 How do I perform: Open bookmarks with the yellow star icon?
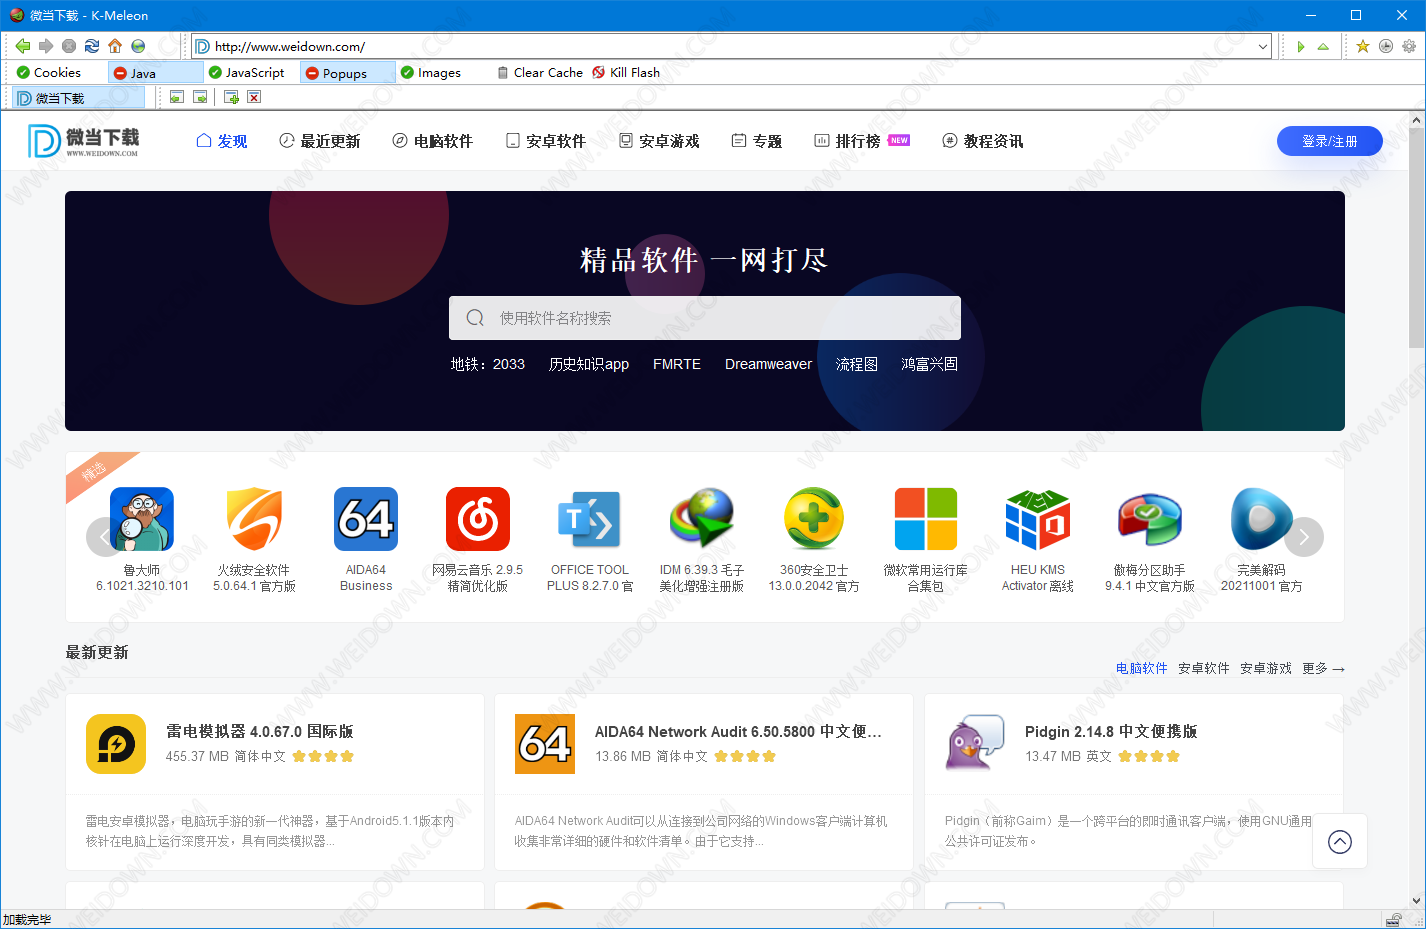(x=1363, y=46)
